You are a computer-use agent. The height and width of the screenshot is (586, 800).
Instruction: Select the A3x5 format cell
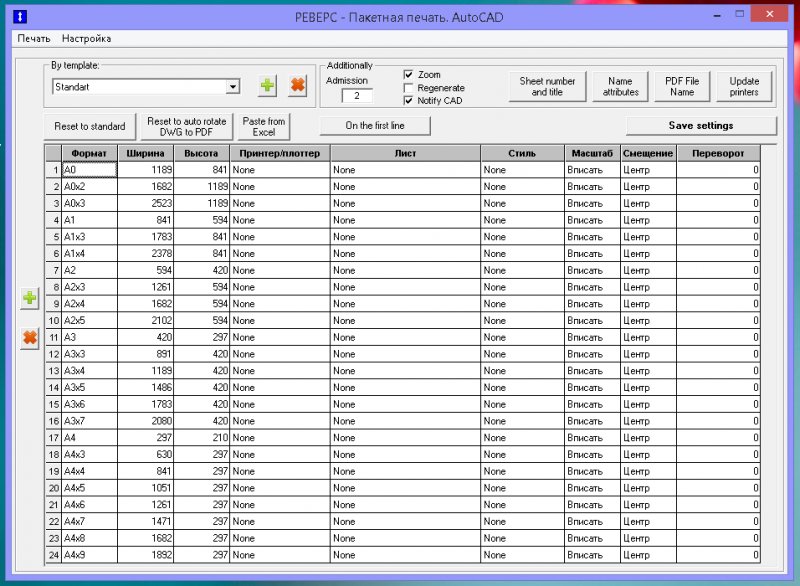click(x=90, y=388)
